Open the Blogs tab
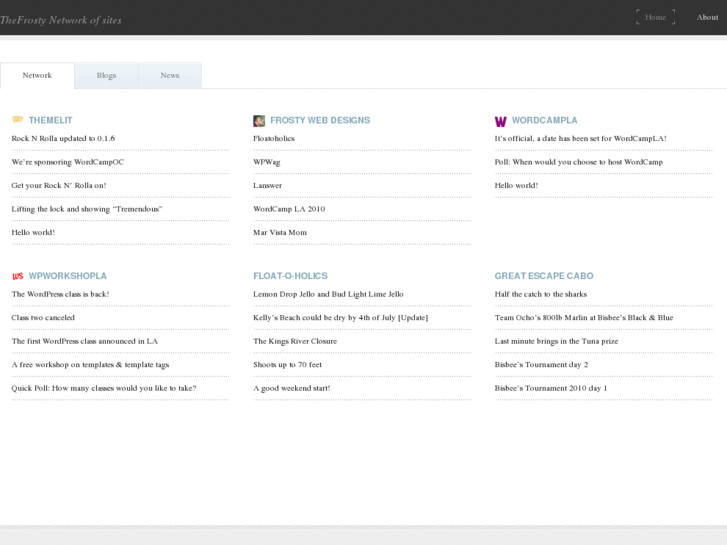The height and width of the screenshot is (545, 727). point(106,75)
